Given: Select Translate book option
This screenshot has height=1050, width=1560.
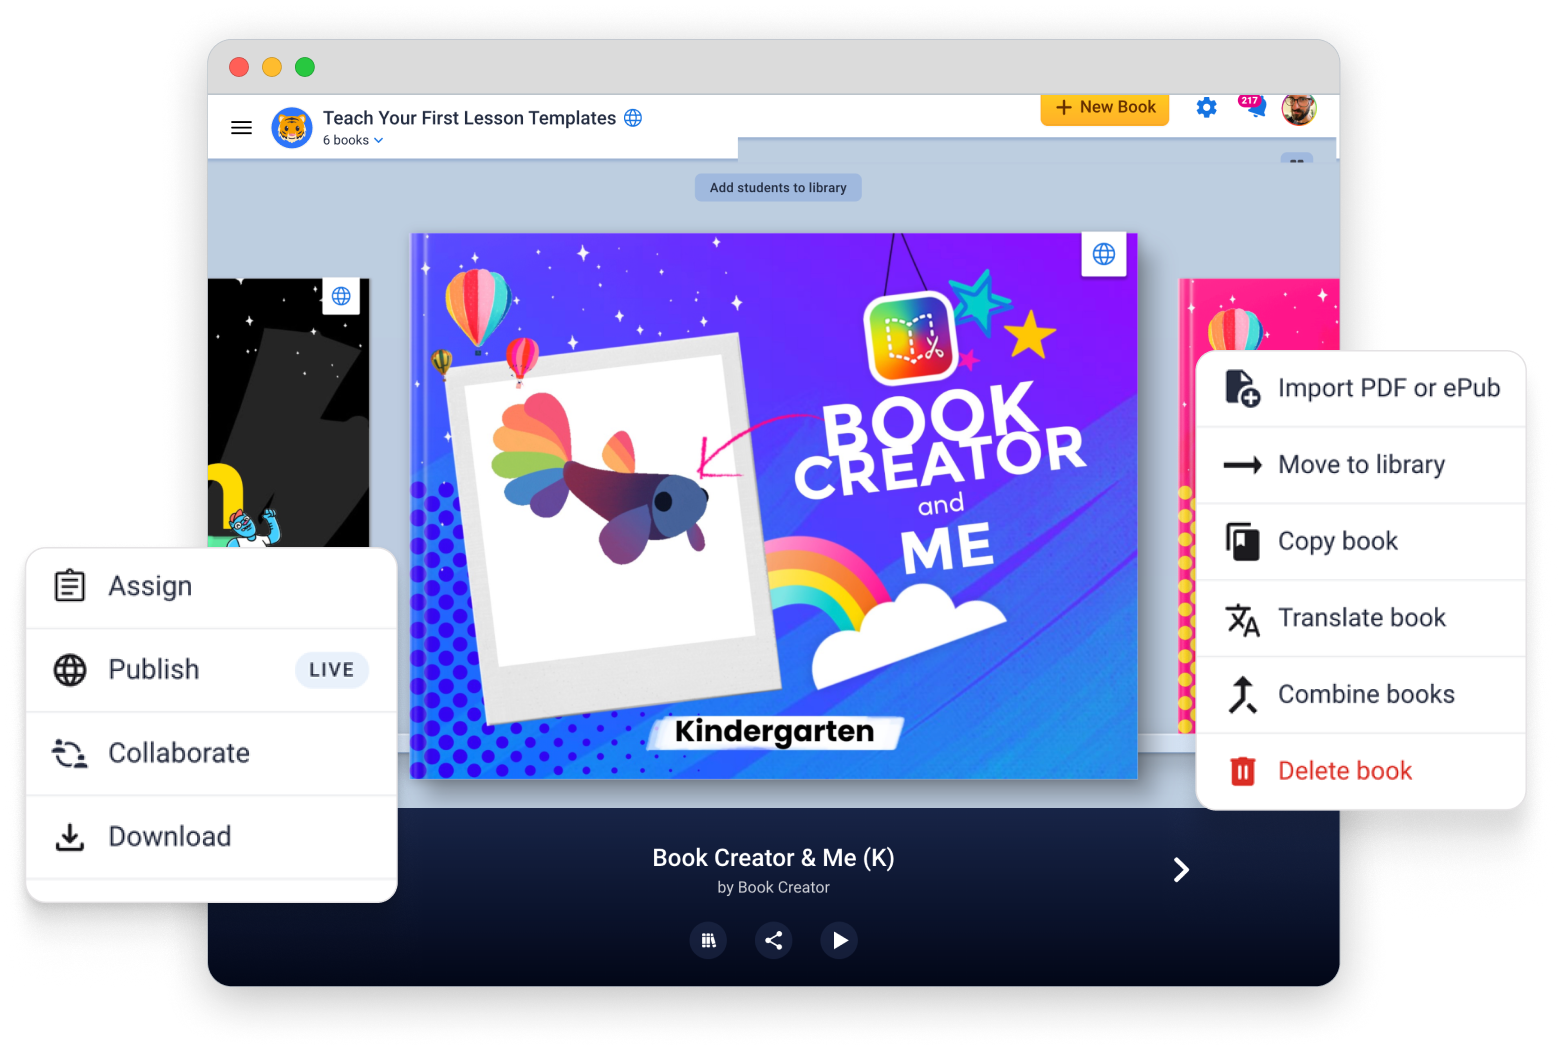Looking at the screenshot, I should click(x=1361, y=618).
